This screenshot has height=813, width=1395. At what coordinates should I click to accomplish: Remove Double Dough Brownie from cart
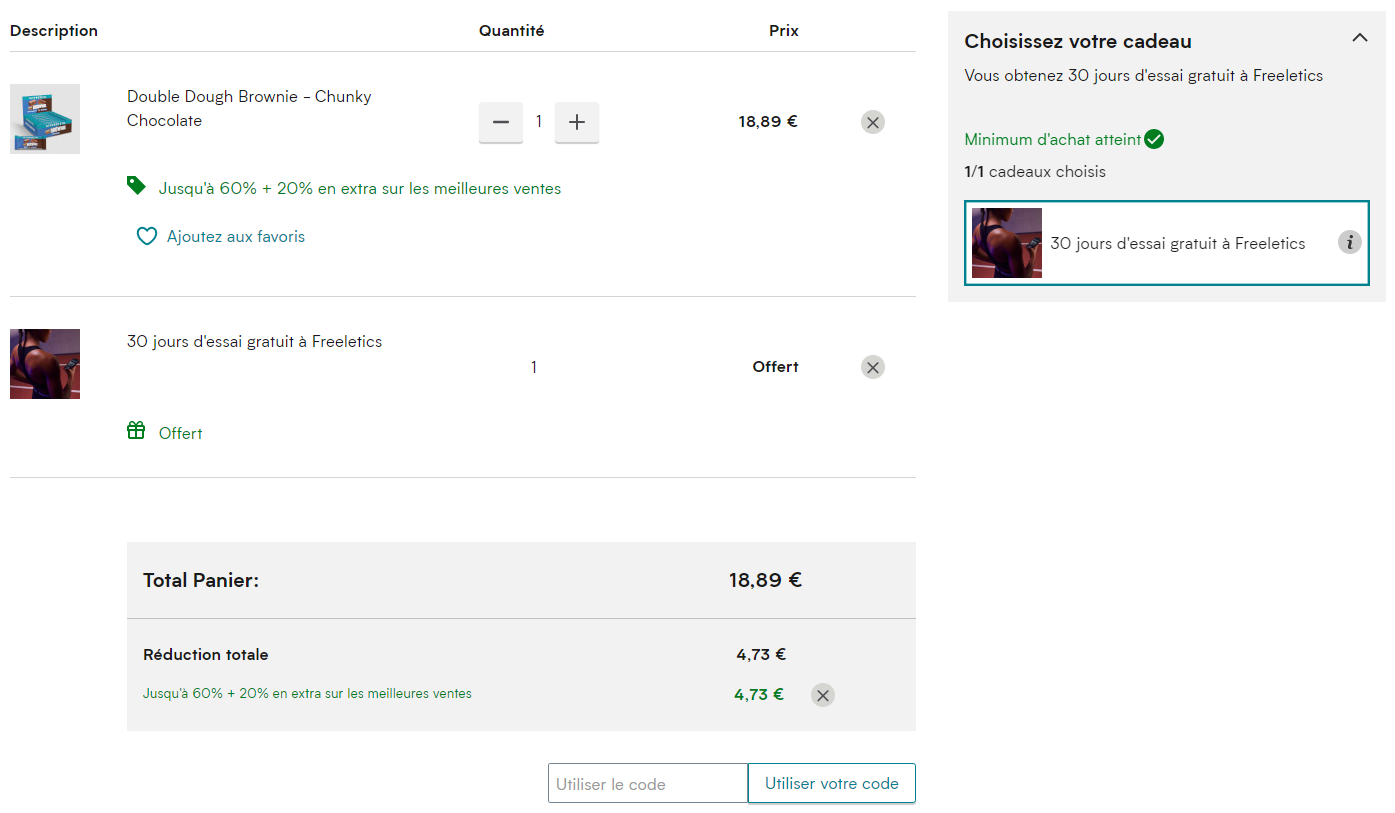point(873,122)
